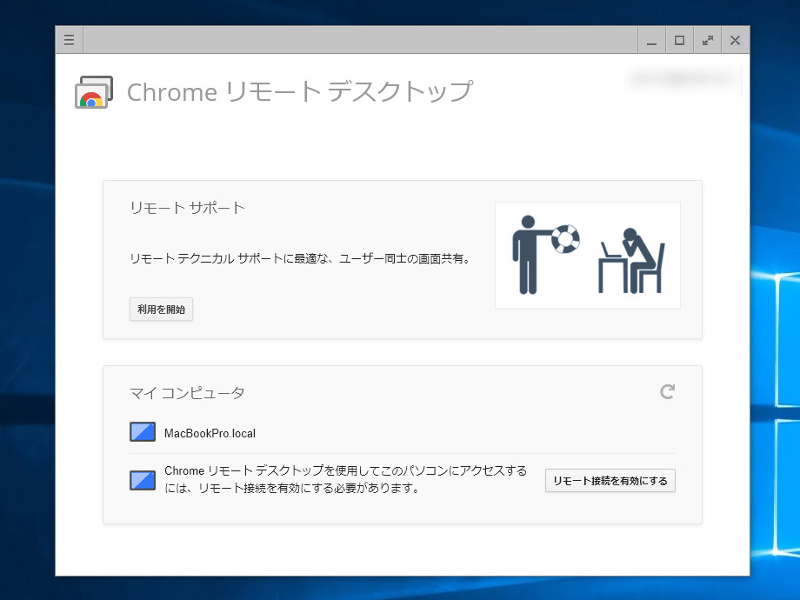
Task: Connect to MacBookPro.local
Action: click(210, 433)
